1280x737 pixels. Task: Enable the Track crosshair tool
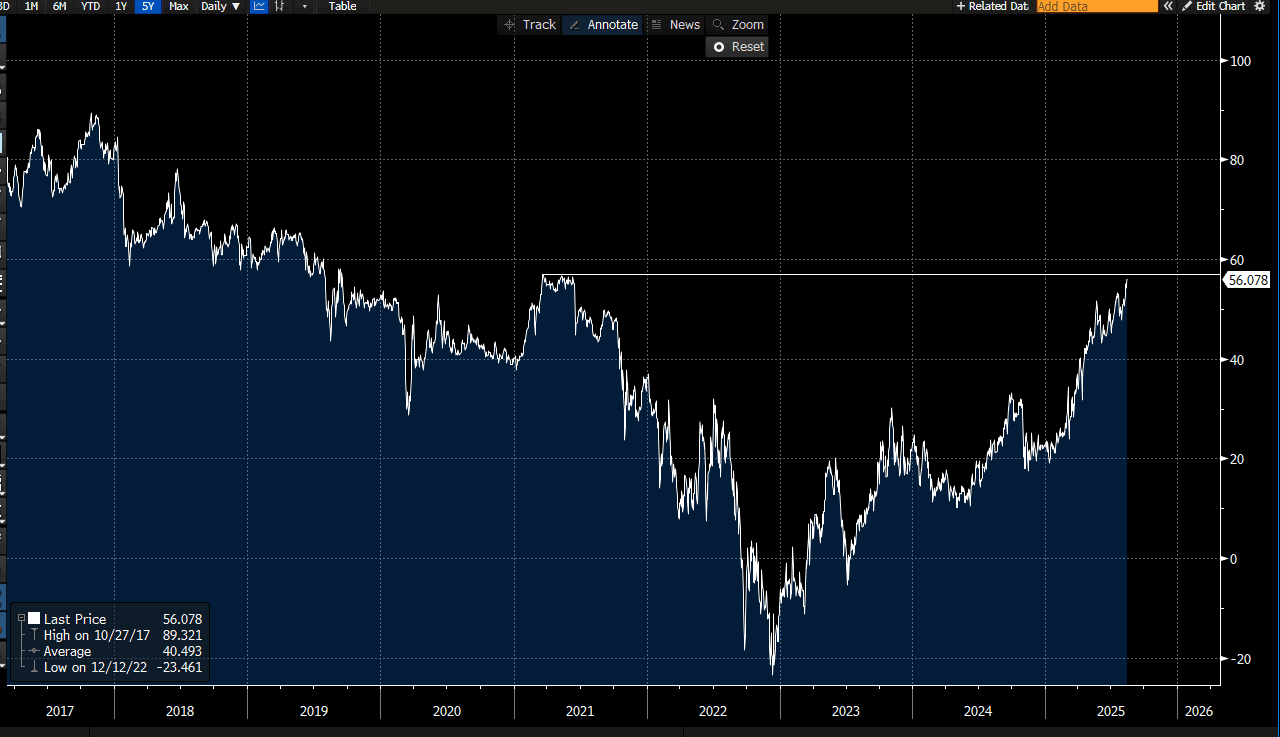pyautogui.click(x=530, y=25)
